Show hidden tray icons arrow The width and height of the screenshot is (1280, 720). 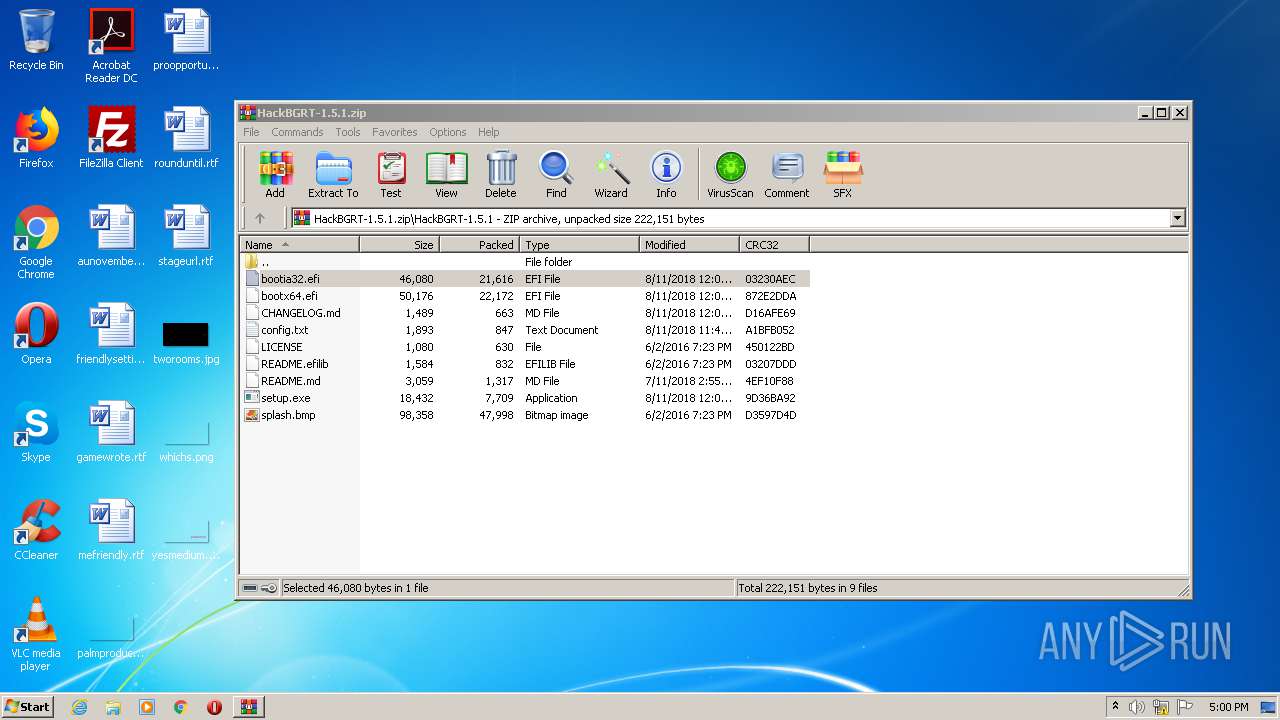pyautogui.click(x=1115, y=707)
